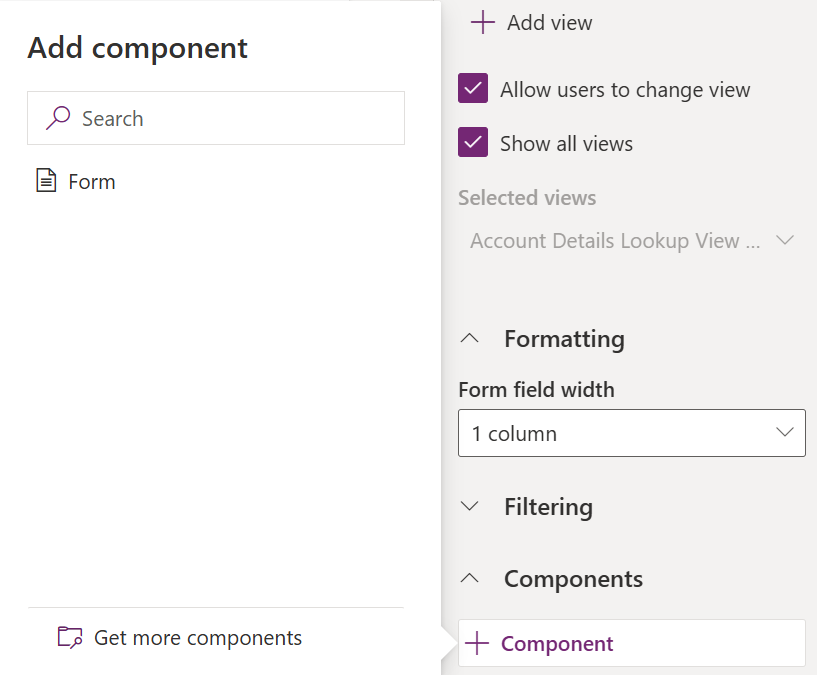Open the Get more components link
The height and width of the screenshot is (675, 817).
(198, 638)
